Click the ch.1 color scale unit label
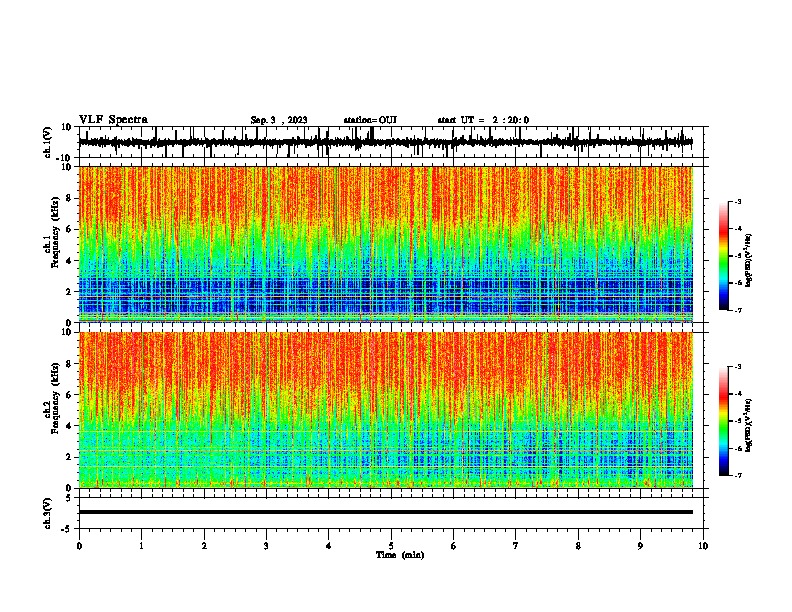The height and width of the screenshot is (612, 792). (749, 261)
